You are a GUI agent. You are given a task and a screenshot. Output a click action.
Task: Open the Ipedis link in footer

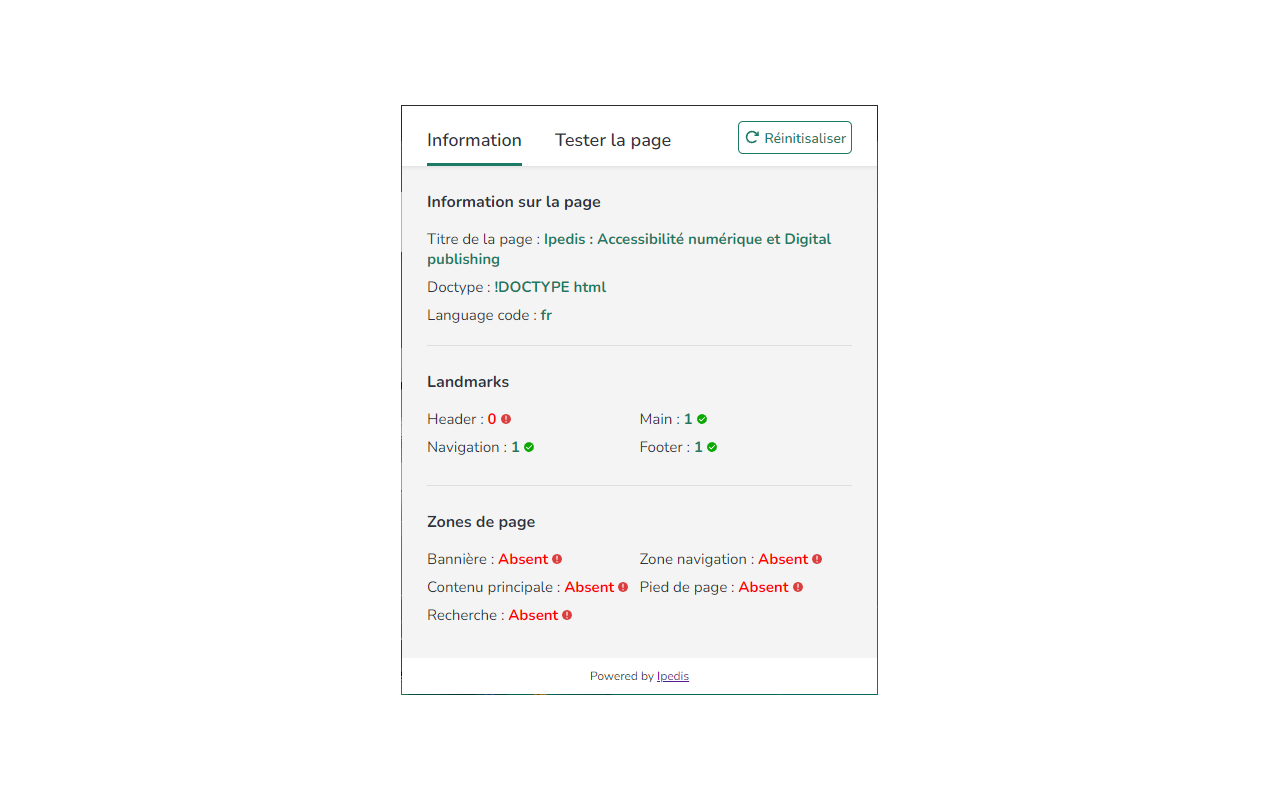(673, 676)
